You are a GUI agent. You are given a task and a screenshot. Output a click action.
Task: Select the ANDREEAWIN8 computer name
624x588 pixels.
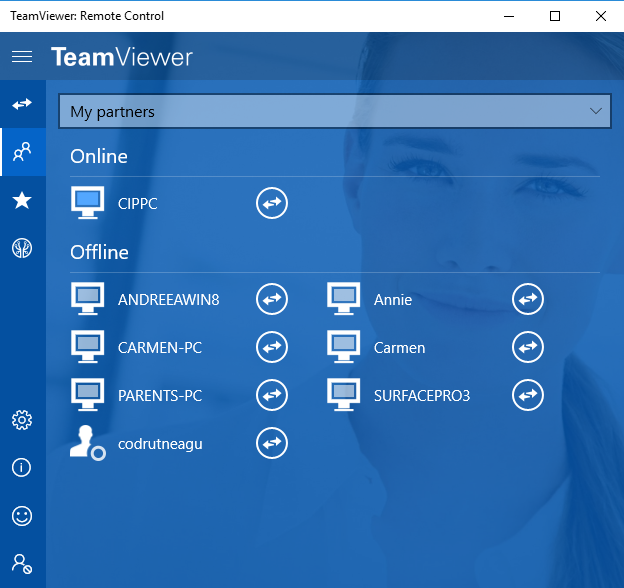(169, 300)
